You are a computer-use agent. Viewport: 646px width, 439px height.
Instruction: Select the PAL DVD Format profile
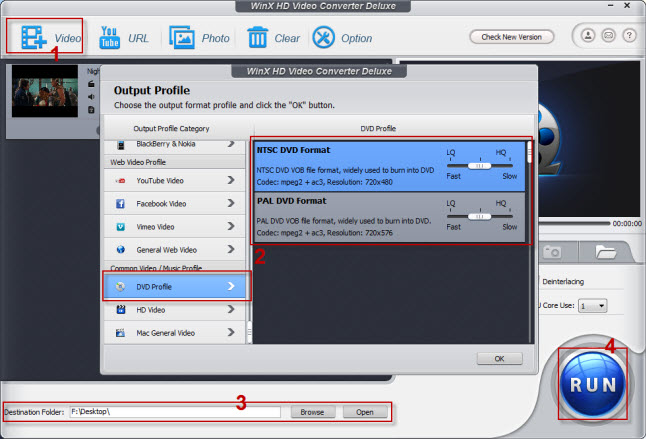coord(390,217)
